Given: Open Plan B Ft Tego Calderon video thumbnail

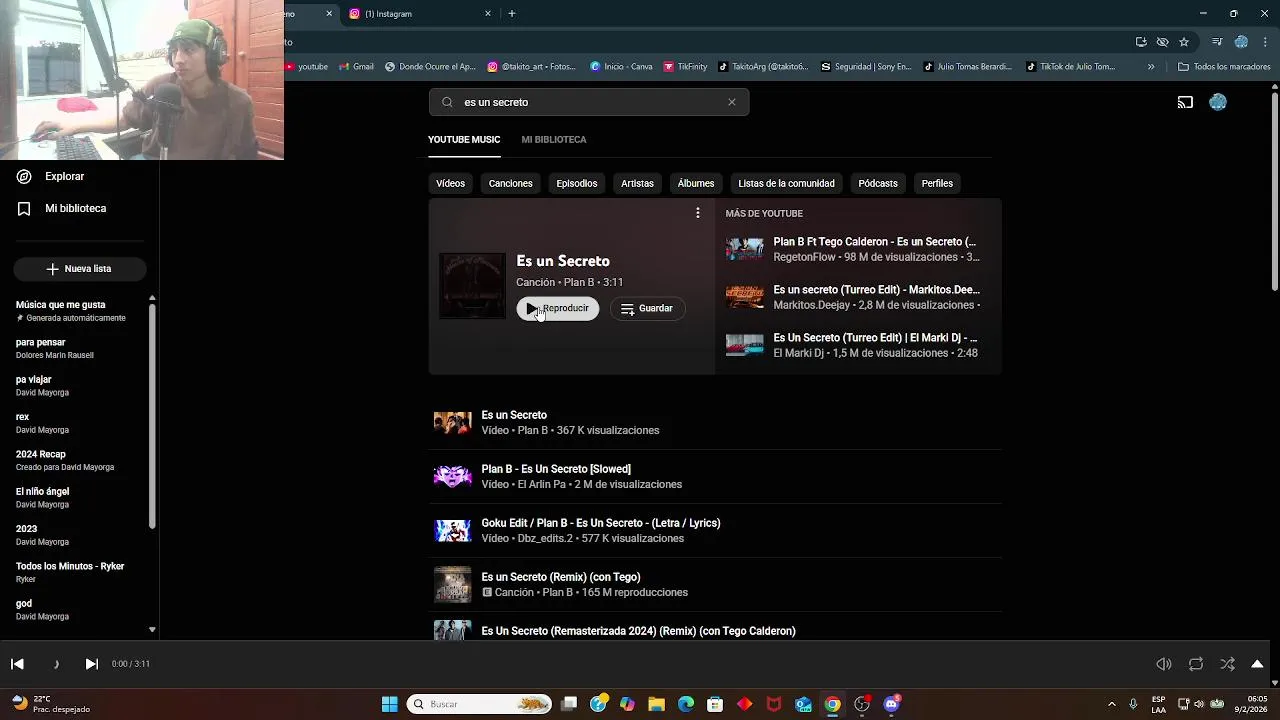Looking at the screenshot, I should (x=745, y=249).
